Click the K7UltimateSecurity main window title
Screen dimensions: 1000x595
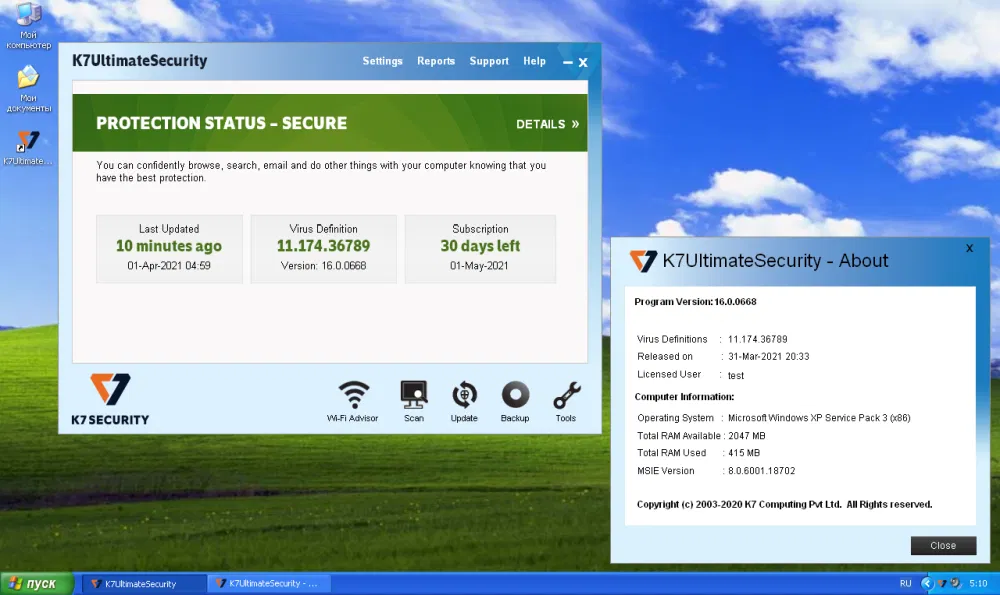point(140,61)
